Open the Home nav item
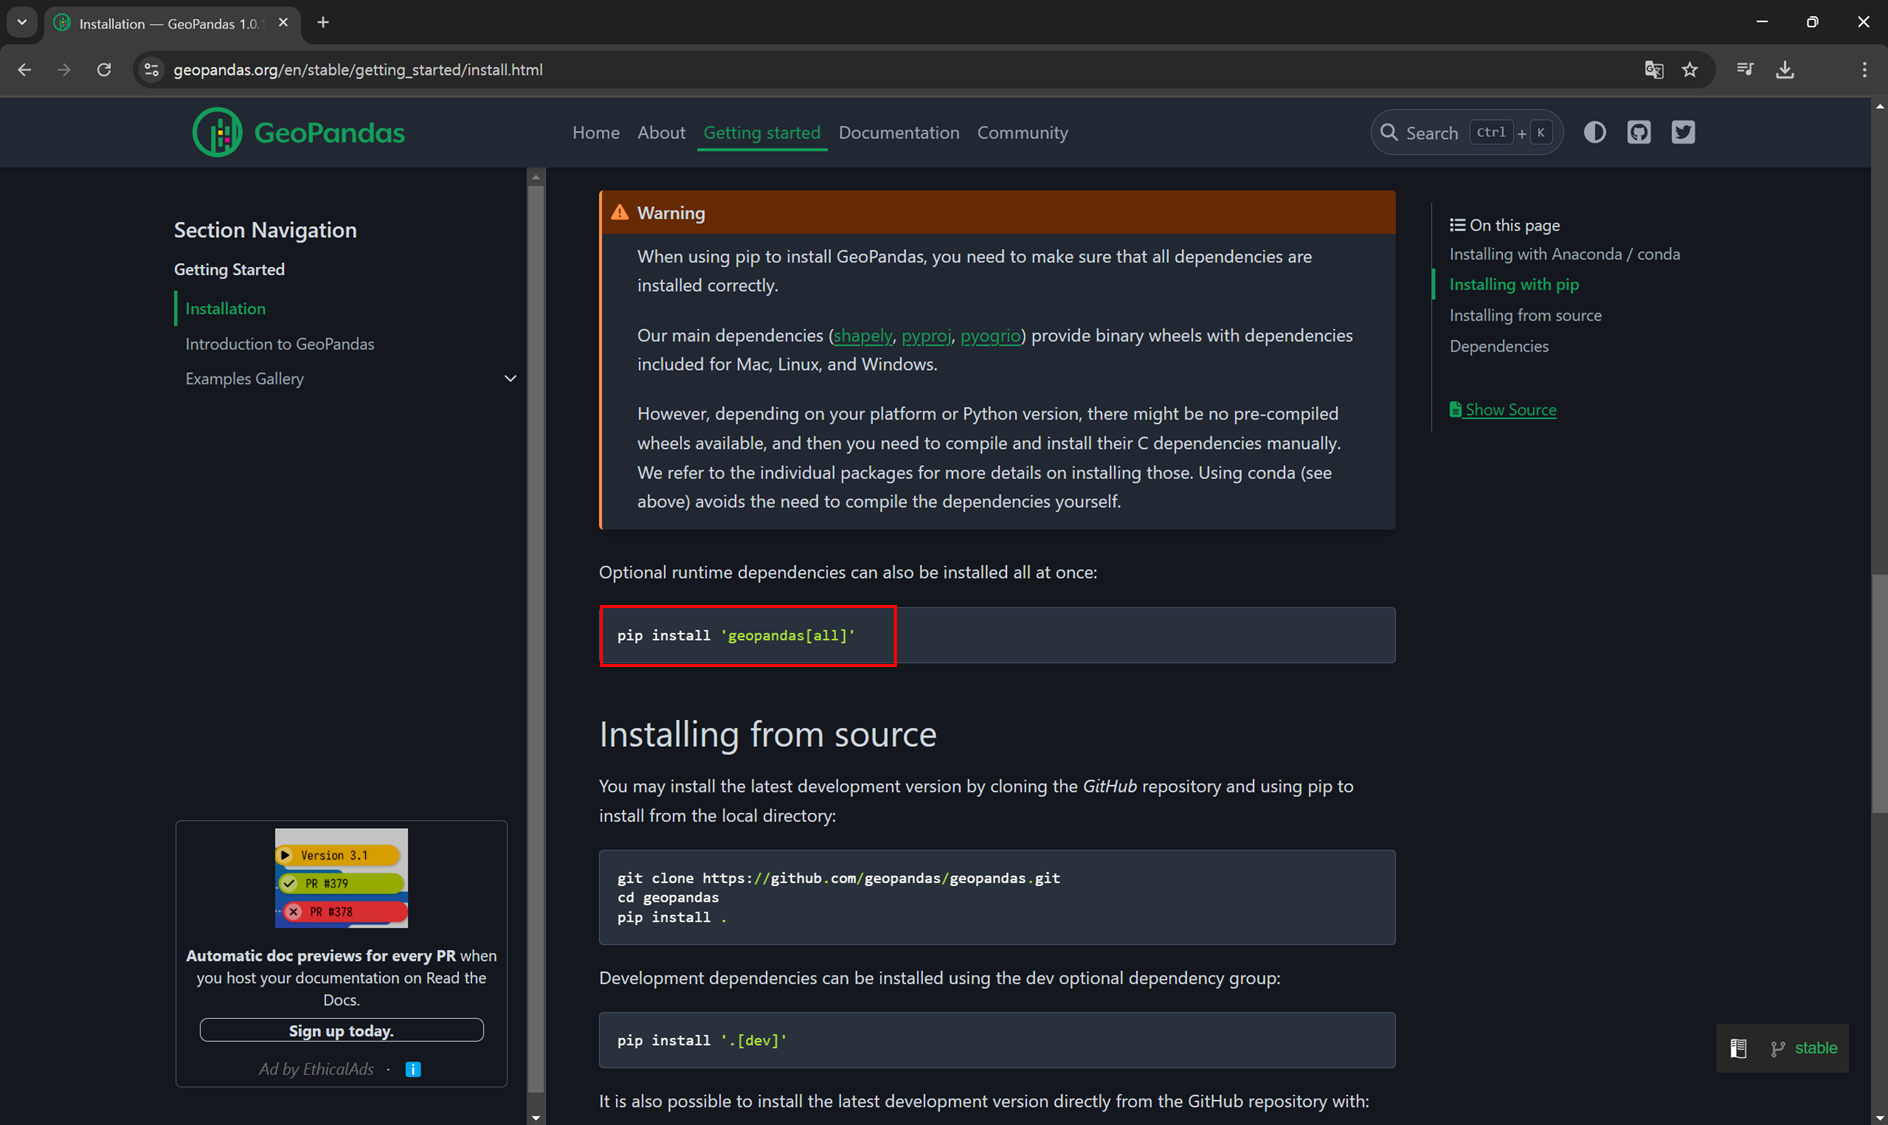Screen dimensions: 1888x1125 pyautogui.click(x=596, y=132)
